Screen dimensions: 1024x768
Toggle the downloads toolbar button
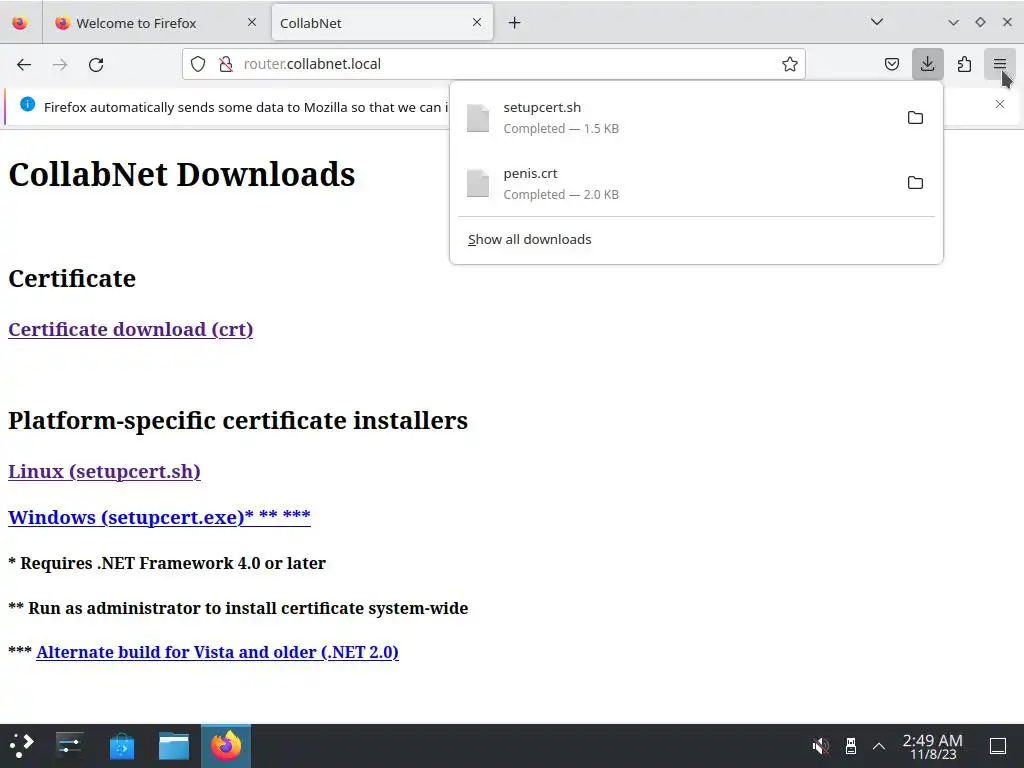point(927,64)
